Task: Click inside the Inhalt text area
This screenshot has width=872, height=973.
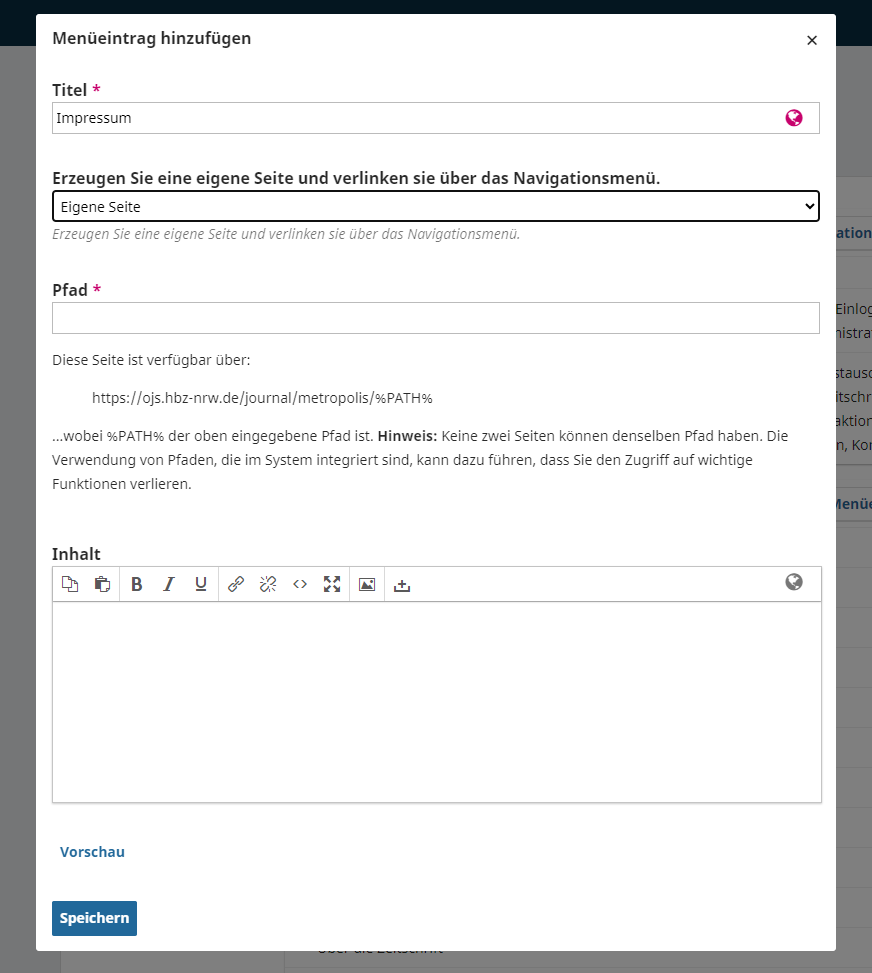Action: 436,701
